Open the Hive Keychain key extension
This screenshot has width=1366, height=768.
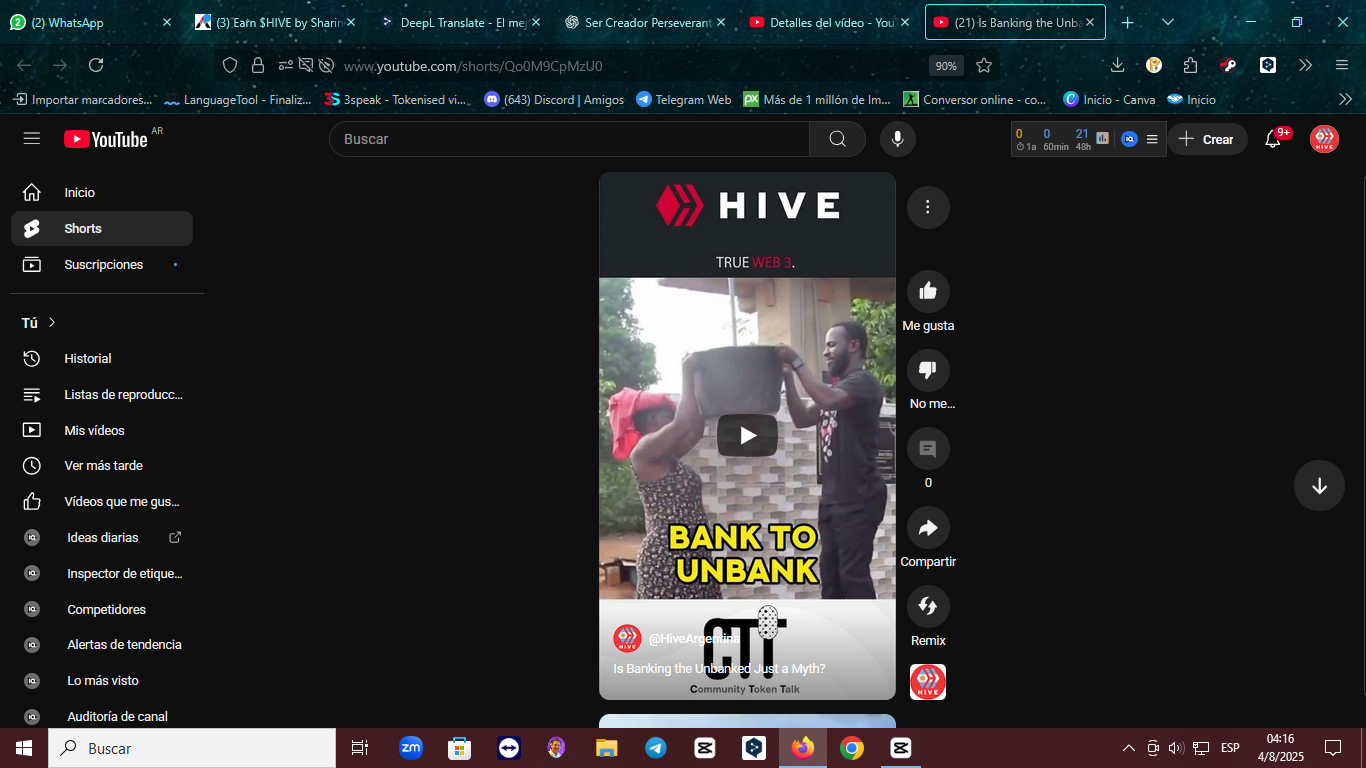point(1229,65)
